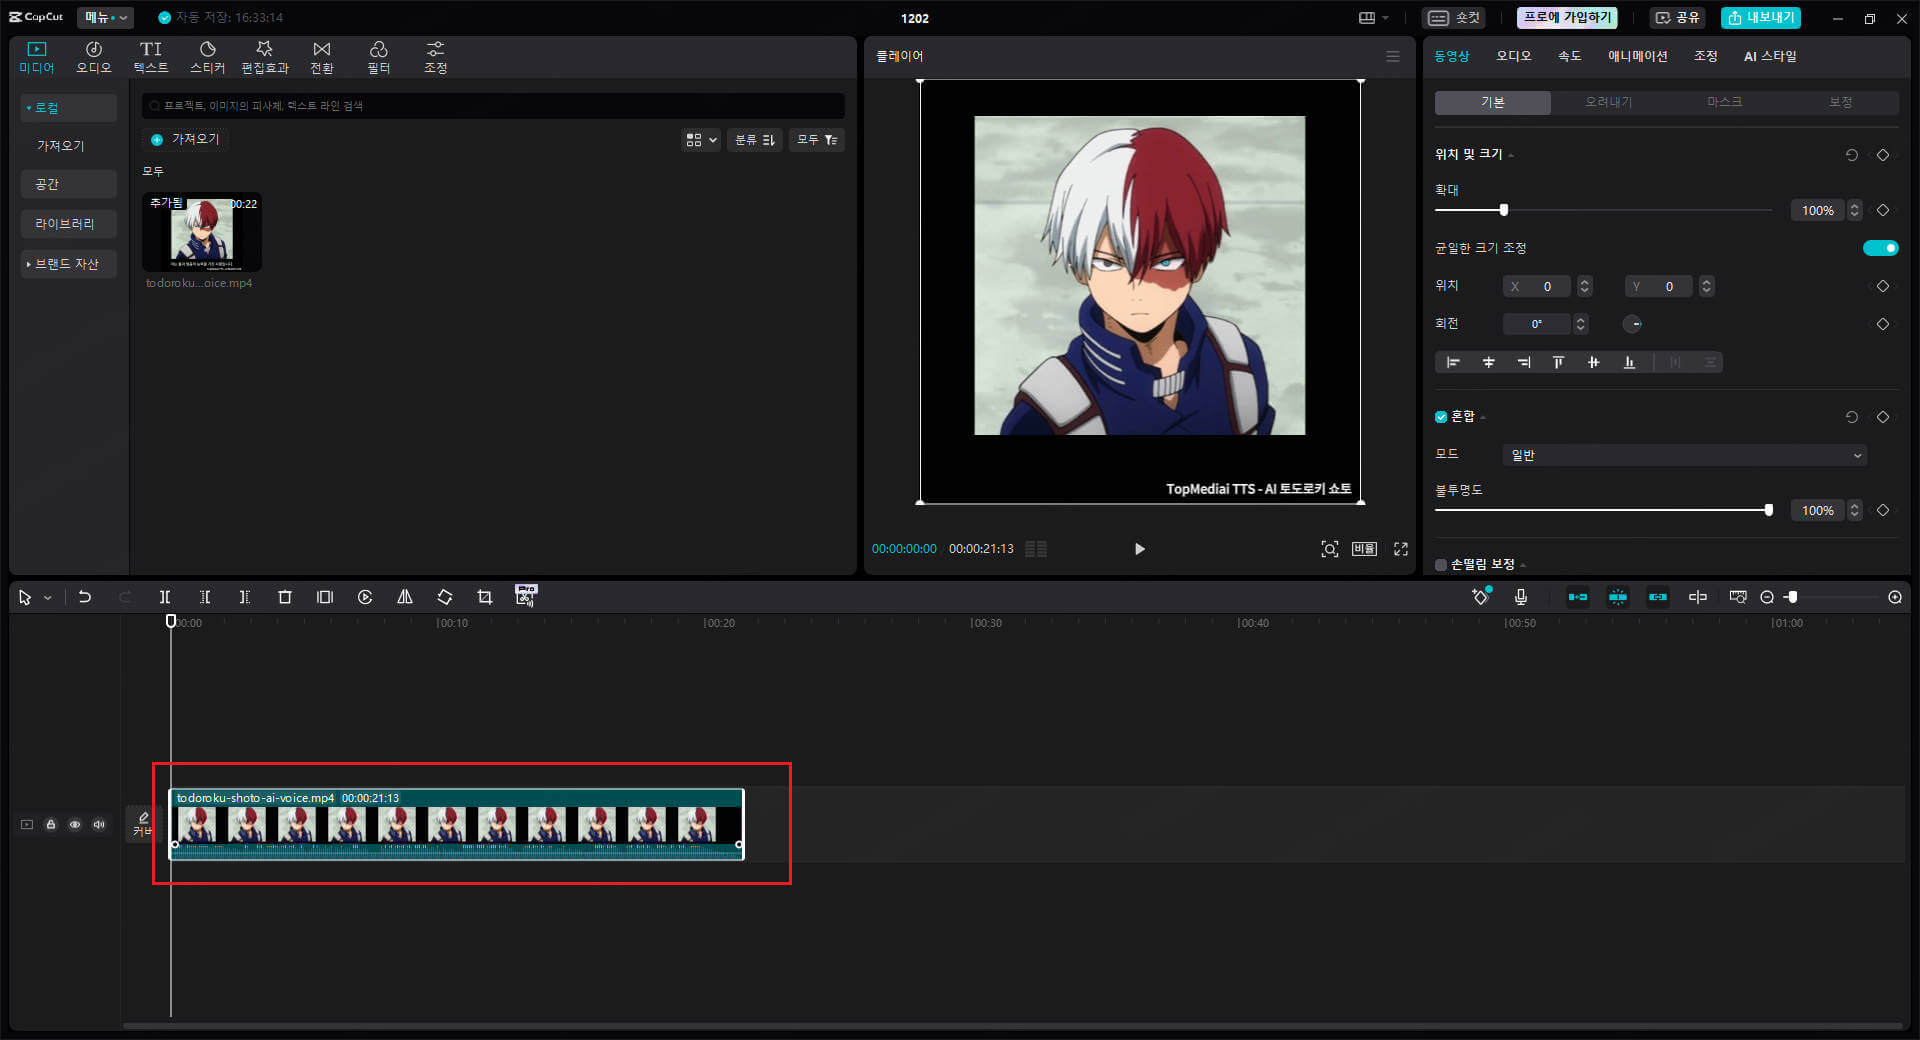
Task: Toggle the auto snap button
Action: (x=1618, y=597)
